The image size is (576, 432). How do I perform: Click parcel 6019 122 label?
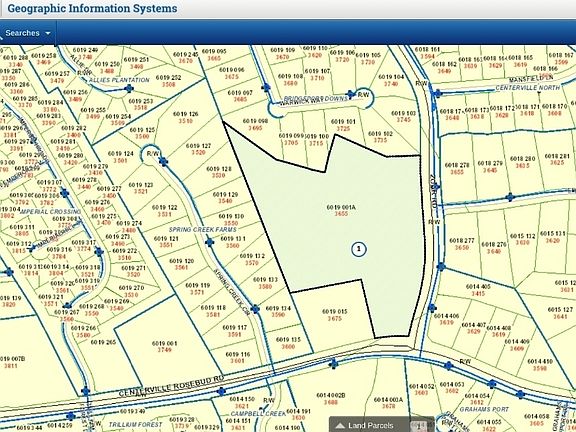coord(165,210)
